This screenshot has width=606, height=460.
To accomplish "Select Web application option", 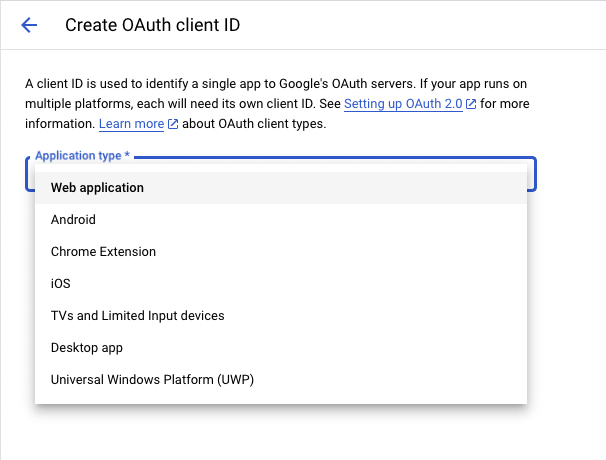I will (281, 188).
